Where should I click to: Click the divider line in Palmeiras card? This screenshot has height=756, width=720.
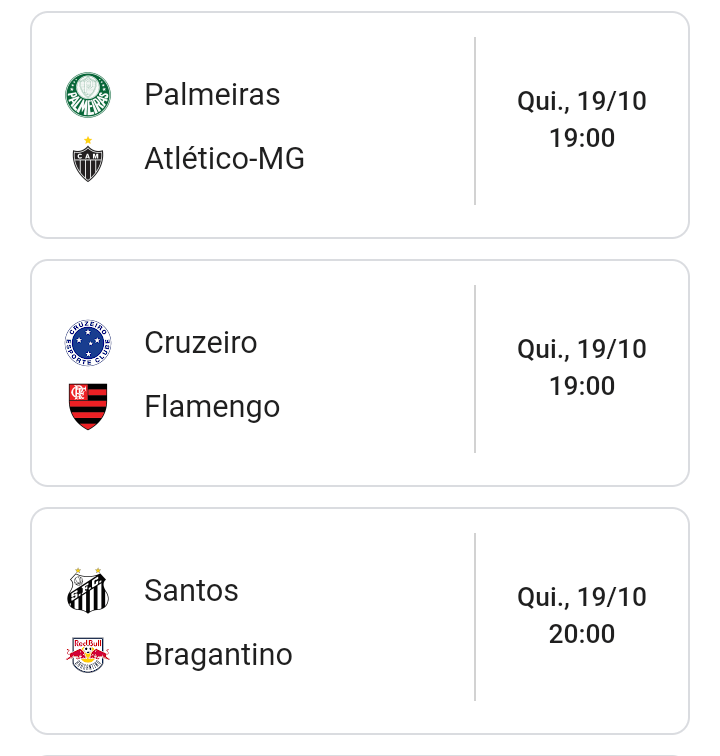[475, 122]
